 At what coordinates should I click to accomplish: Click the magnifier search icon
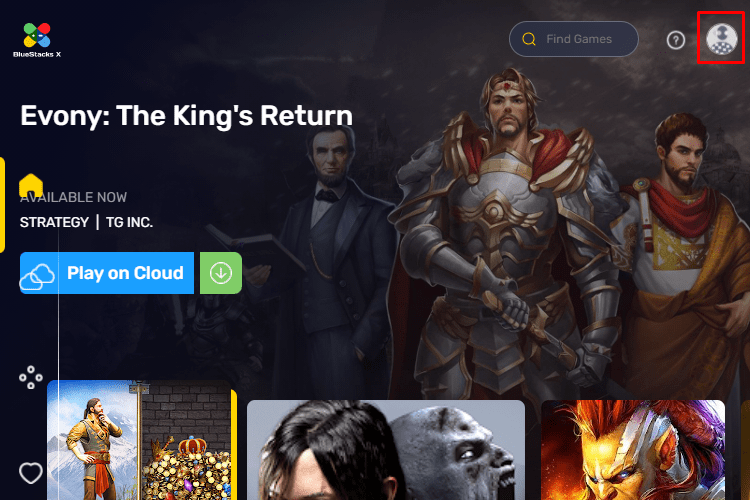point(529,39)
